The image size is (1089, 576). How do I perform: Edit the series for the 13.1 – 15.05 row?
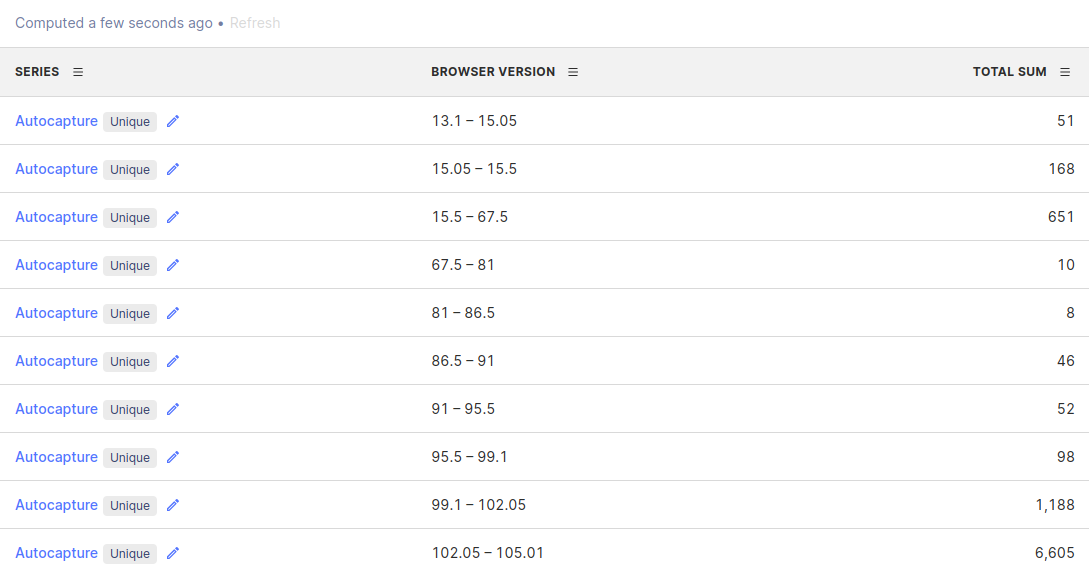point(172,121)
